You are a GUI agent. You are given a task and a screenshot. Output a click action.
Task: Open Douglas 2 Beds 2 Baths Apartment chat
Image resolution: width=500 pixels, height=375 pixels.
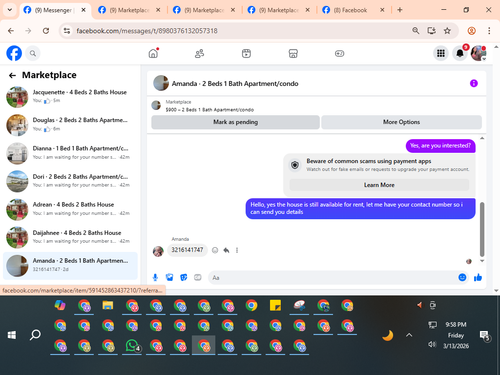point(70,125)
